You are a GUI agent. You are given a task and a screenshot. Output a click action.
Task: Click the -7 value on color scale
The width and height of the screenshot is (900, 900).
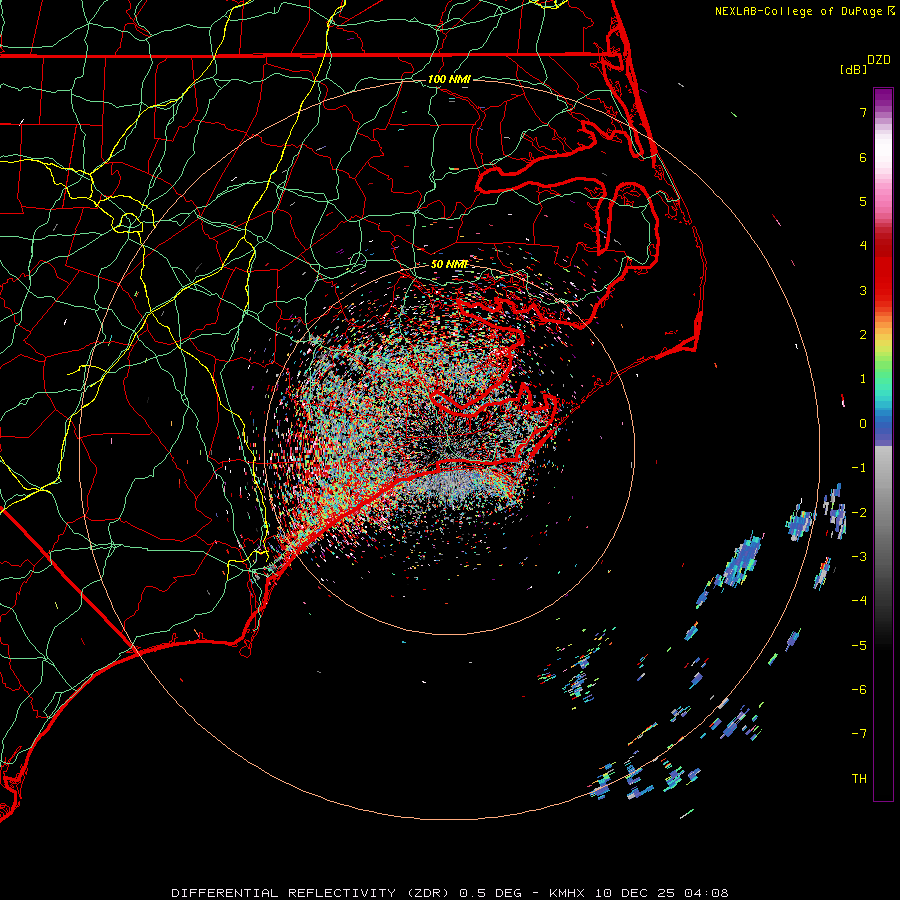(x=859, y=734)
